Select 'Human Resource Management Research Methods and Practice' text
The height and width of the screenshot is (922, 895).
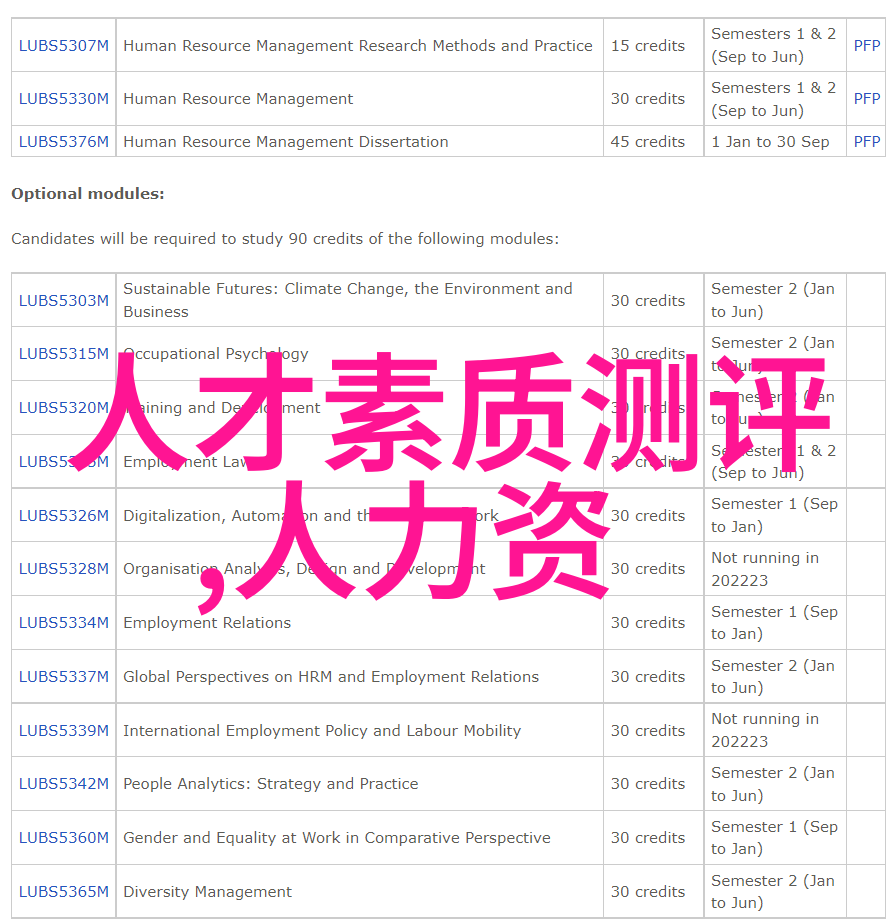[x=358, y=46]
